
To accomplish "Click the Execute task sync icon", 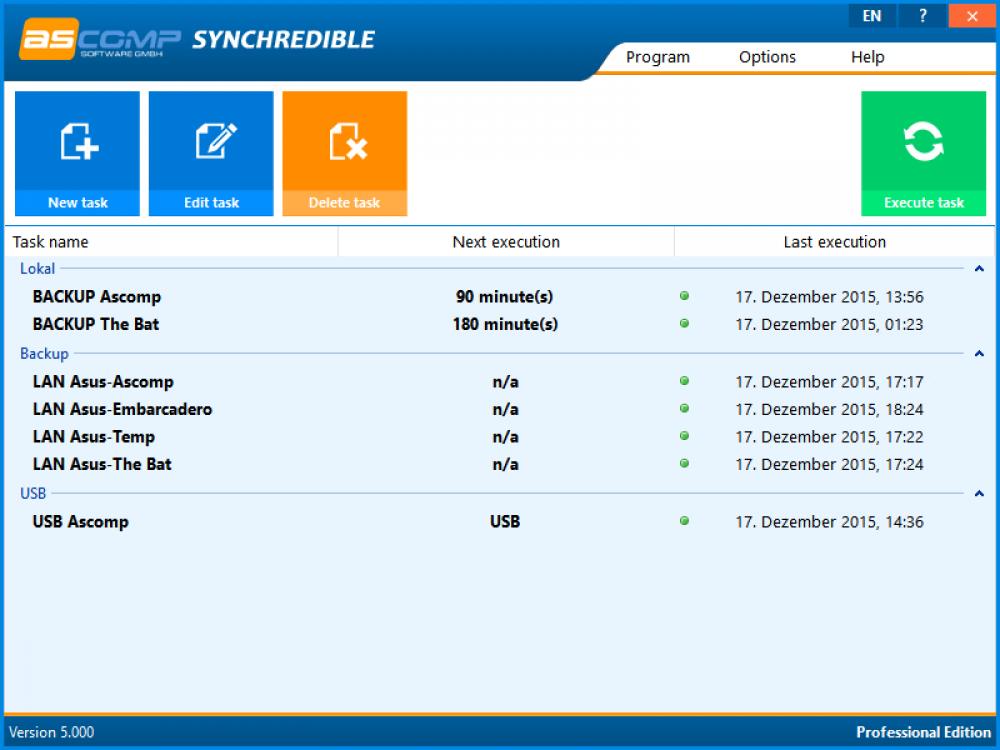I will pos(922,140).
